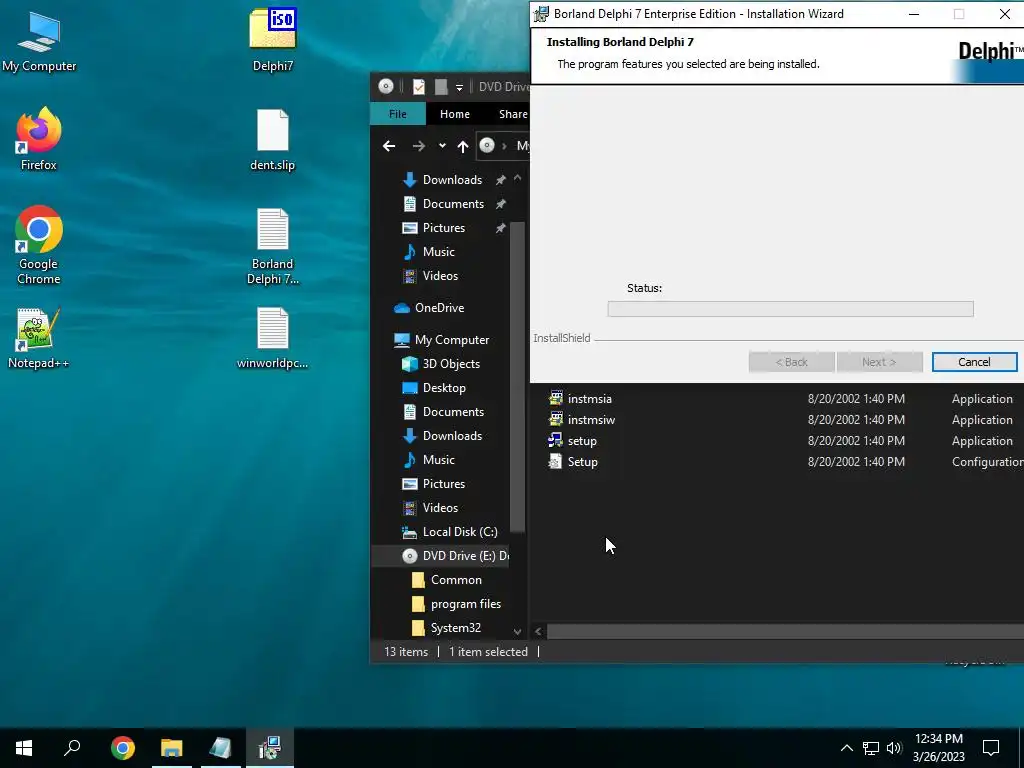Cancel the Delphi 7 installation

(x=974, y=362)
